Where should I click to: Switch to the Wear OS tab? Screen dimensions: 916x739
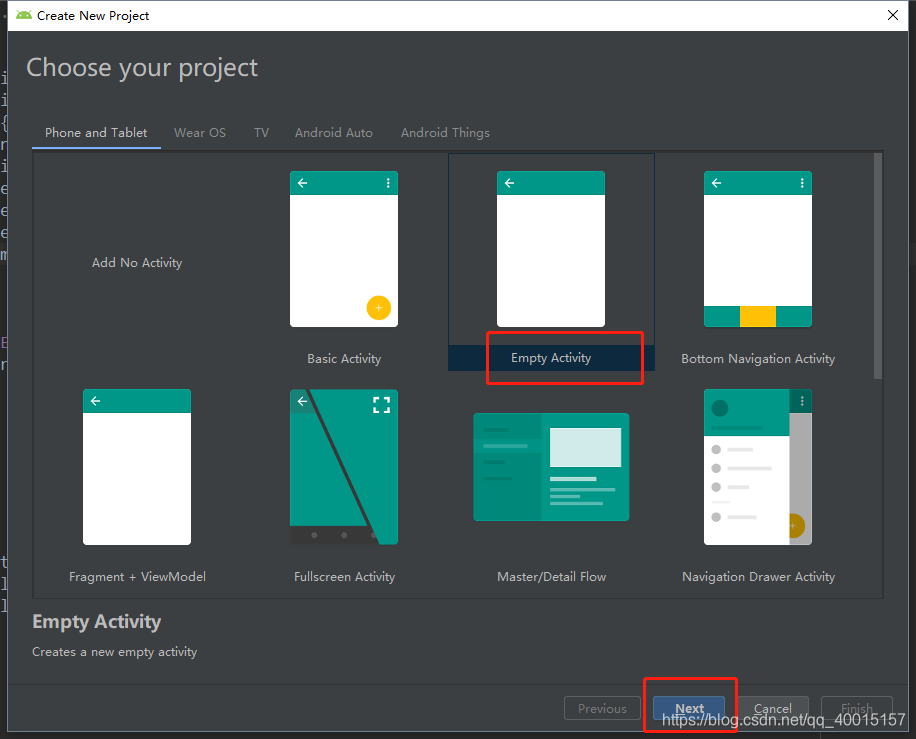tap(199, 132)
